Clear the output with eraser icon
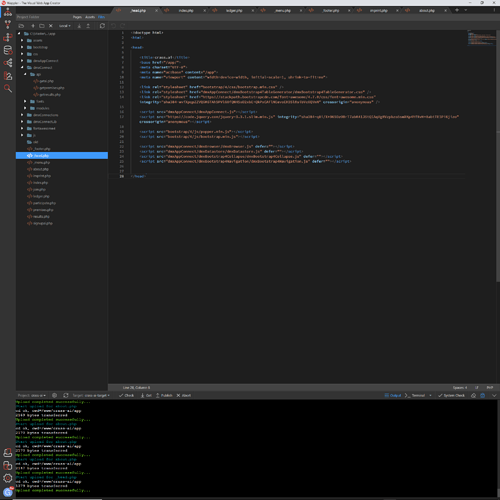 coord(473,395)
